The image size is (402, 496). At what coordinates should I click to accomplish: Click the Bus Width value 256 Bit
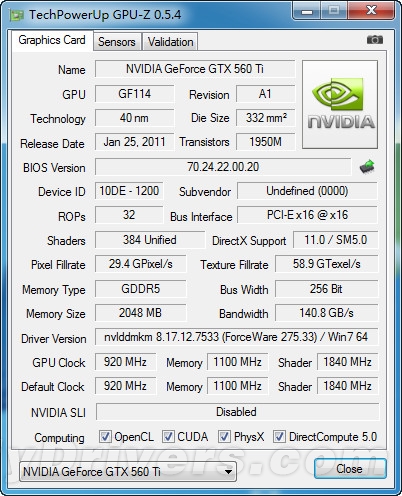326,289
